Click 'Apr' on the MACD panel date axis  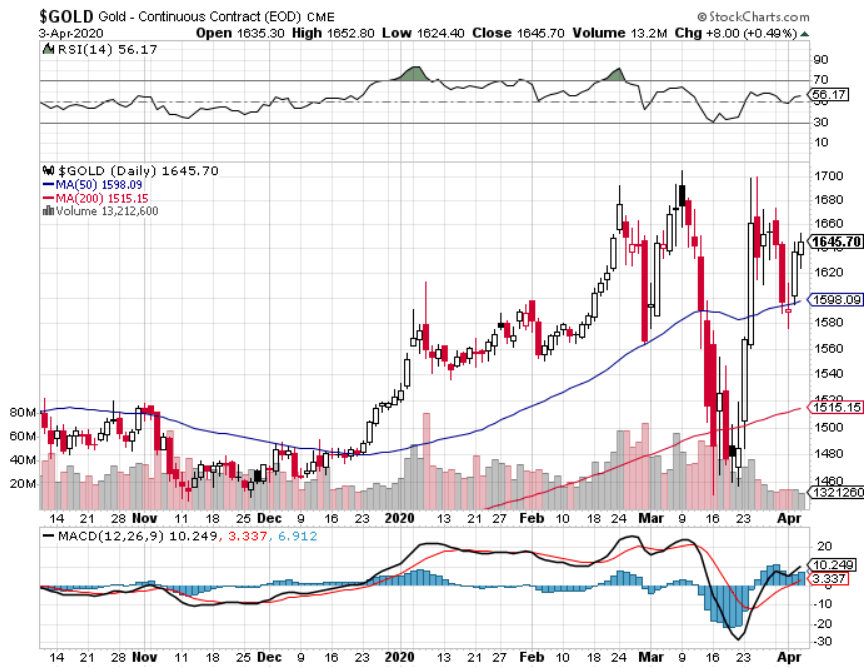789,657
